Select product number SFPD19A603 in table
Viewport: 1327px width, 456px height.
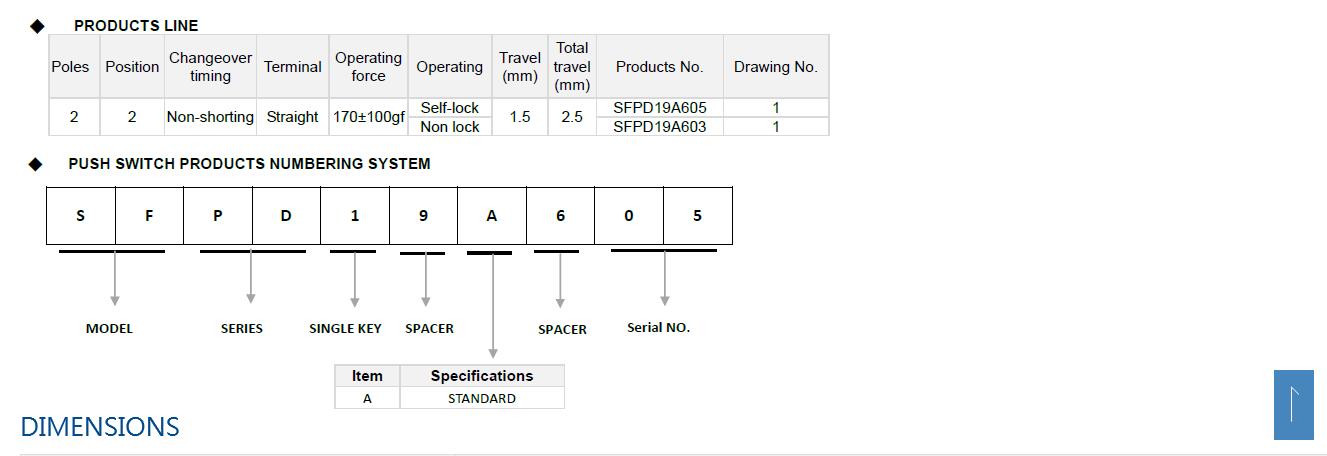(659, 127)
